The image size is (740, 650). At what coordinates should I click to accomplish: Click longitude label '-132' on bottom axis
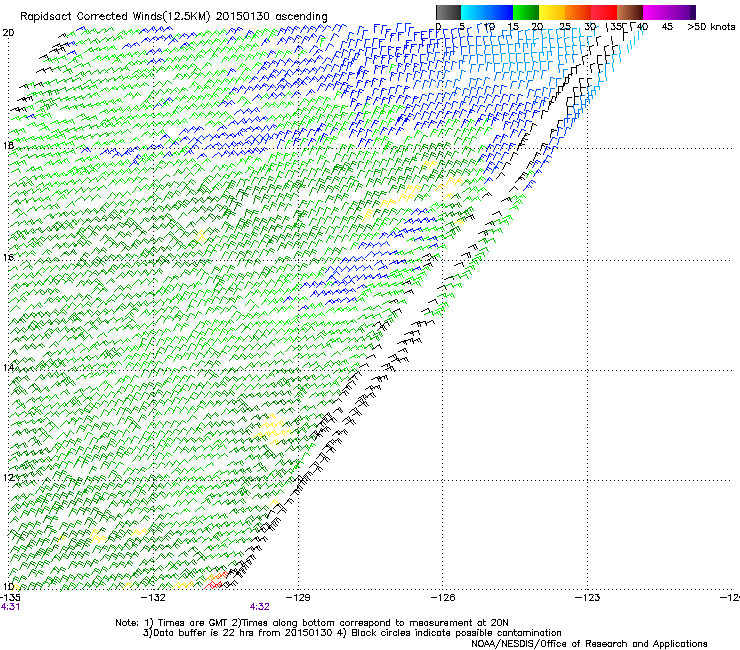pos(155,598)
